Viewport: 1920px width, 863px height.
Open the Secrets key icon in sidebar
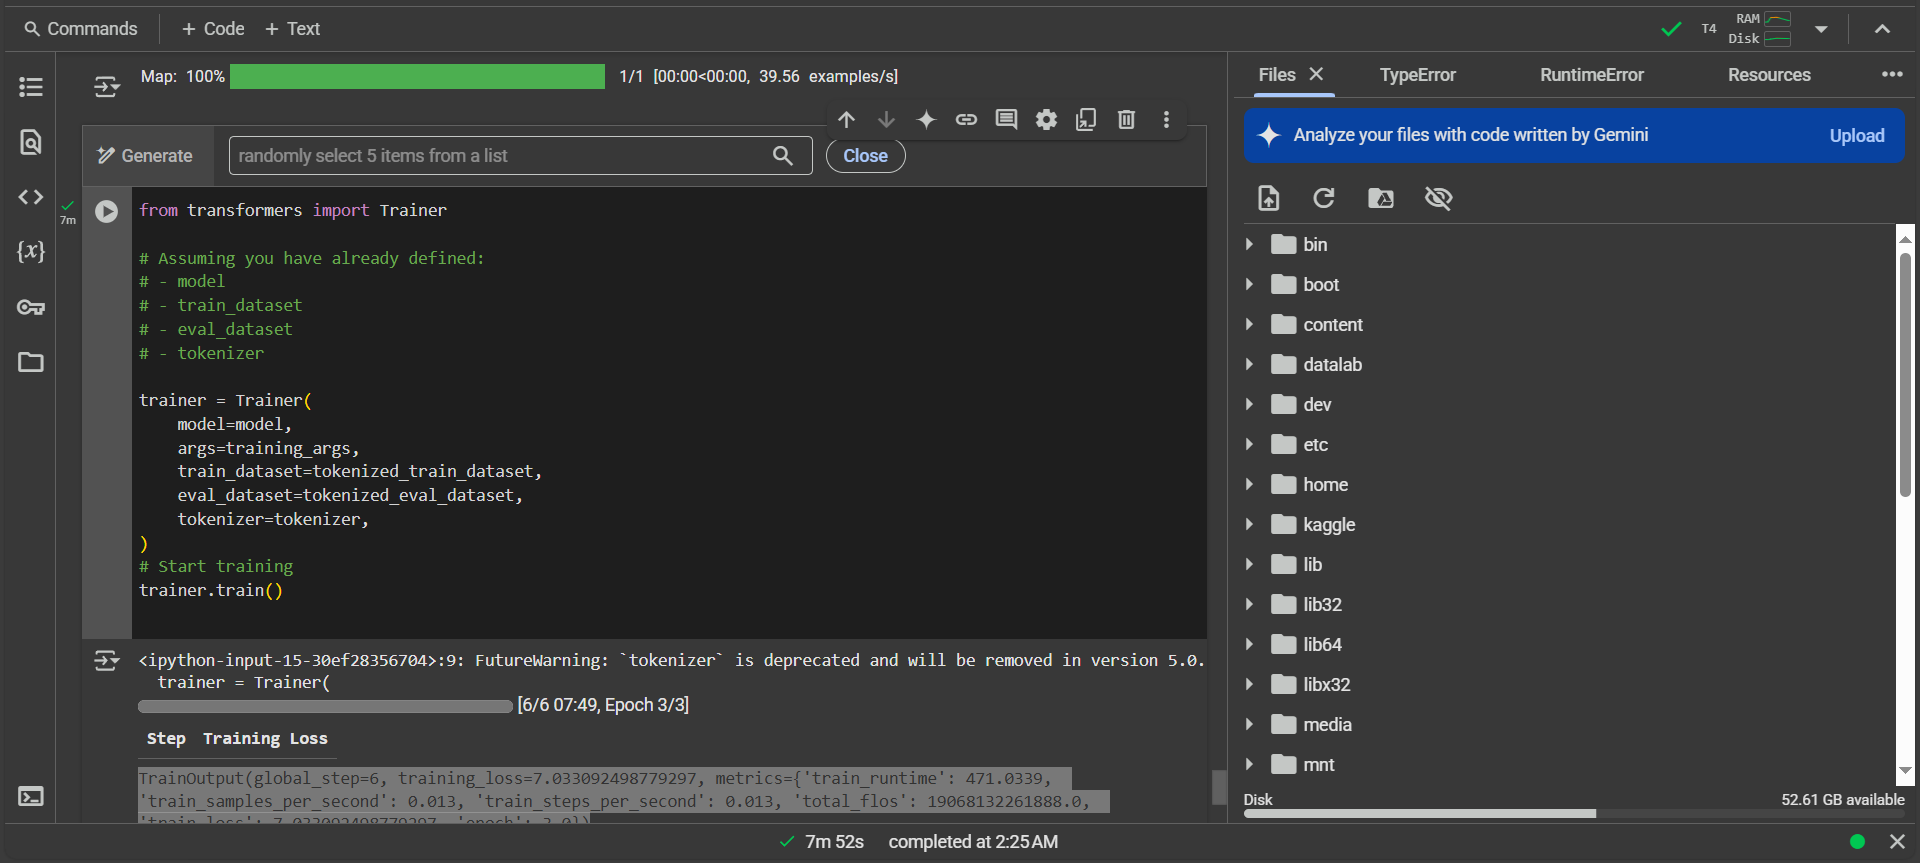coord(31,307)
